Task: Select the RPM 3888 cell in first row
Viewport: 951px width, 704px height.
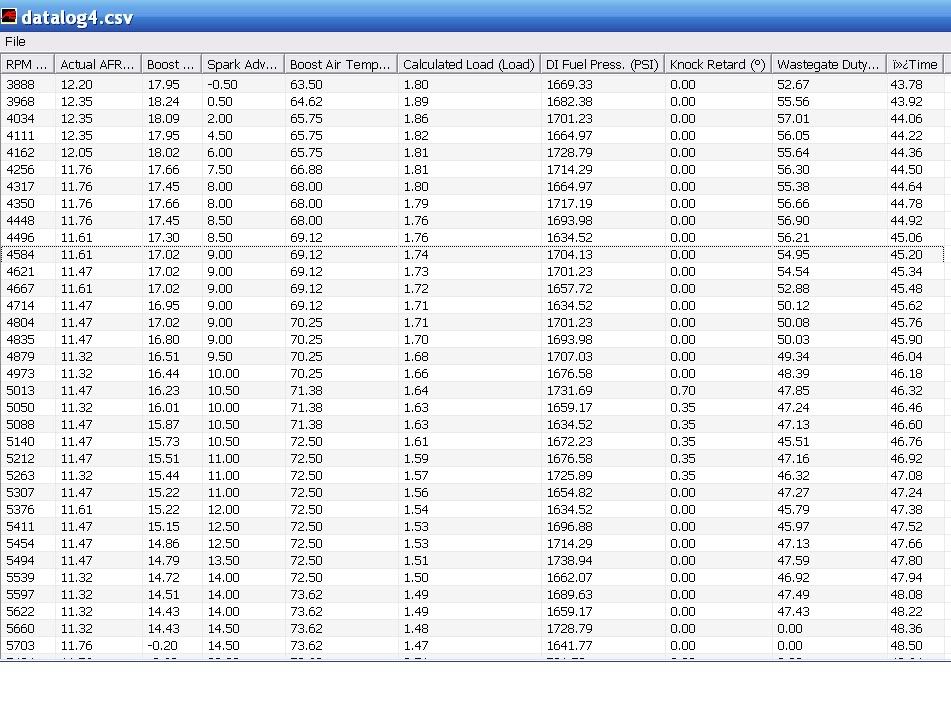Action: pos(20,84)
